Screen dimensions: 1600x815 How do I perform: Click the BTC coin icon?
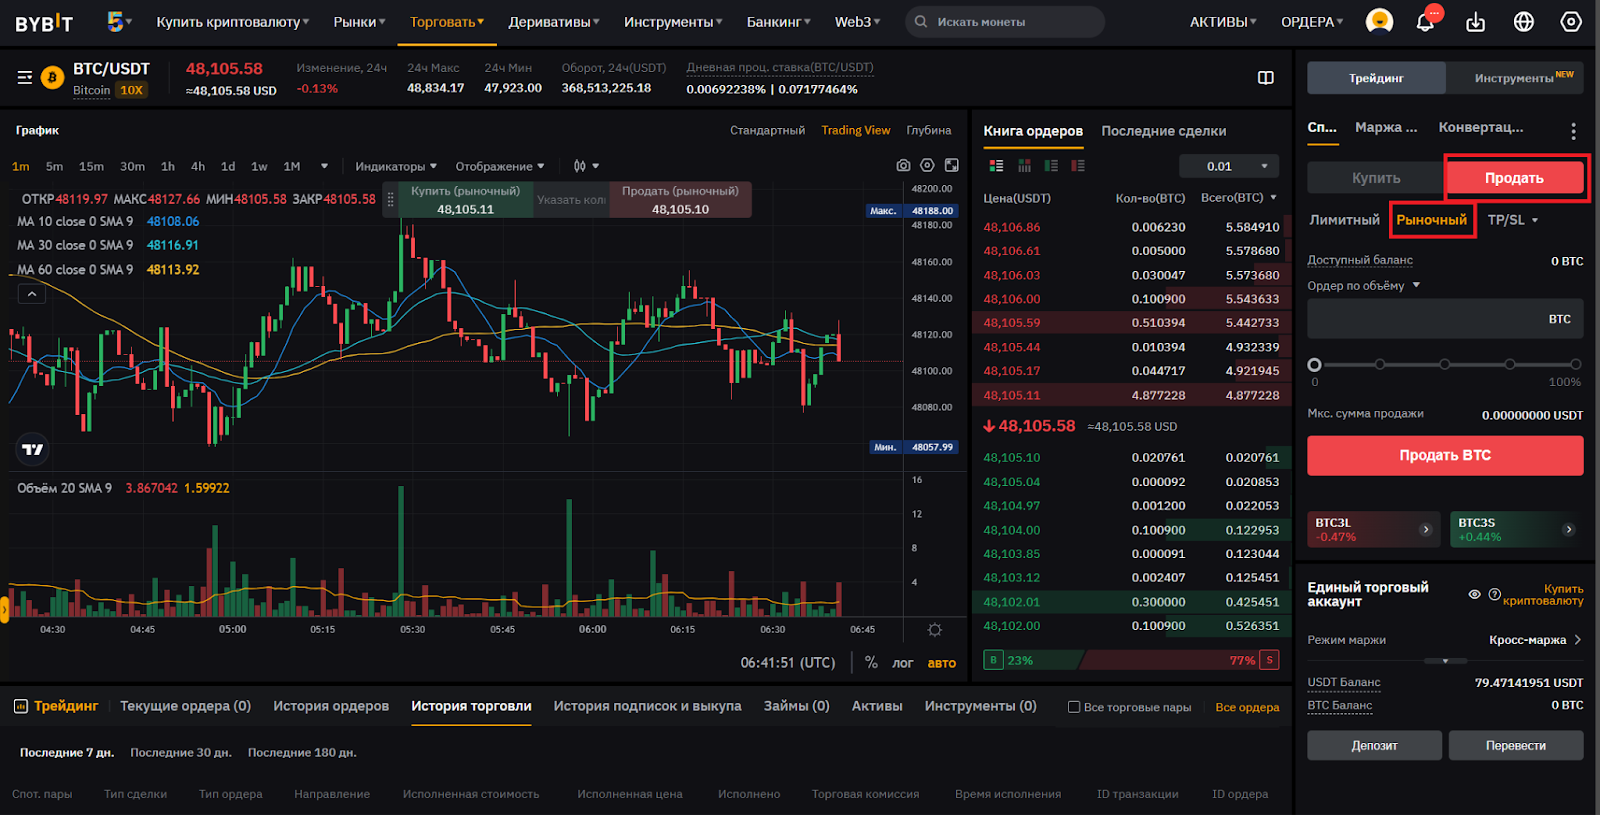(53, 77)
